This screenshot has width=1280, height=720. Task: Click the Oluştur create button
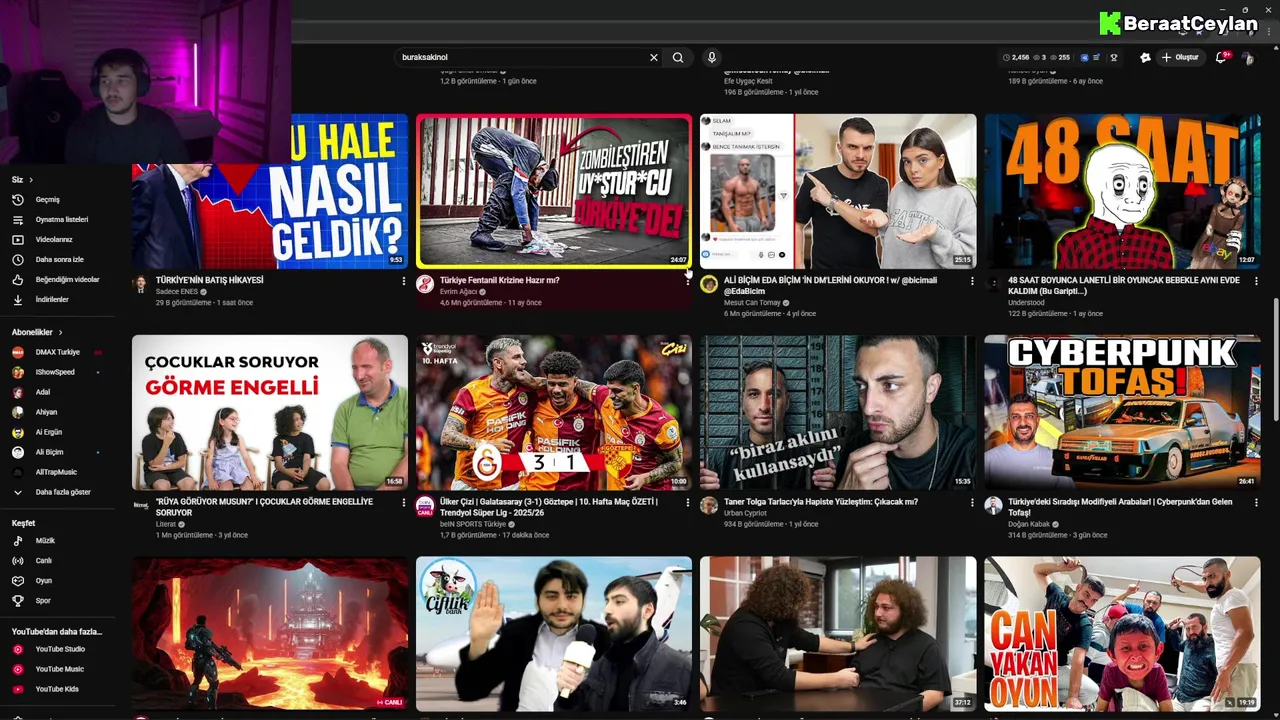click(x=1180, y=58)
